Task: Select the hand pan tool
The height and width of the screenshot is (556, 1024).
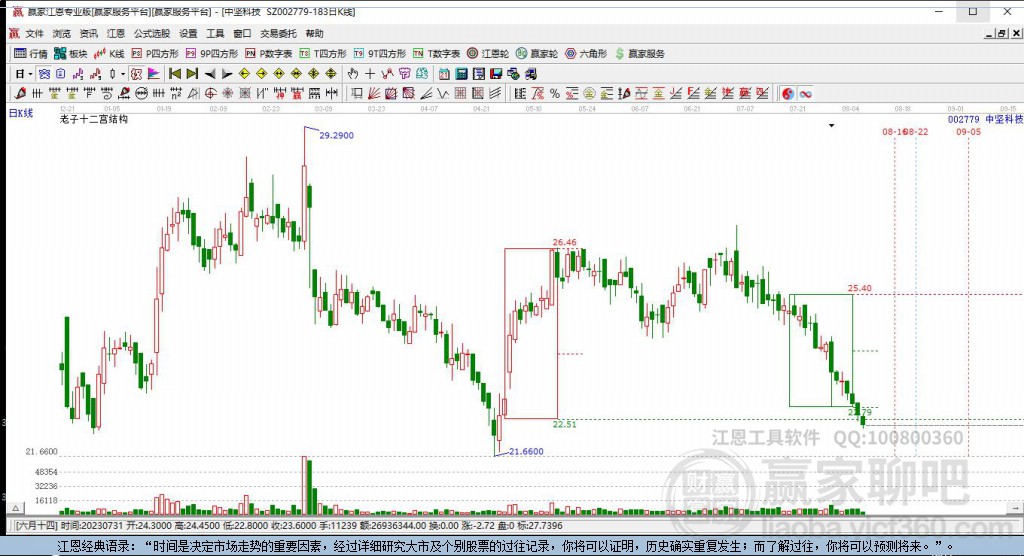Action: (x=353, y=74)
